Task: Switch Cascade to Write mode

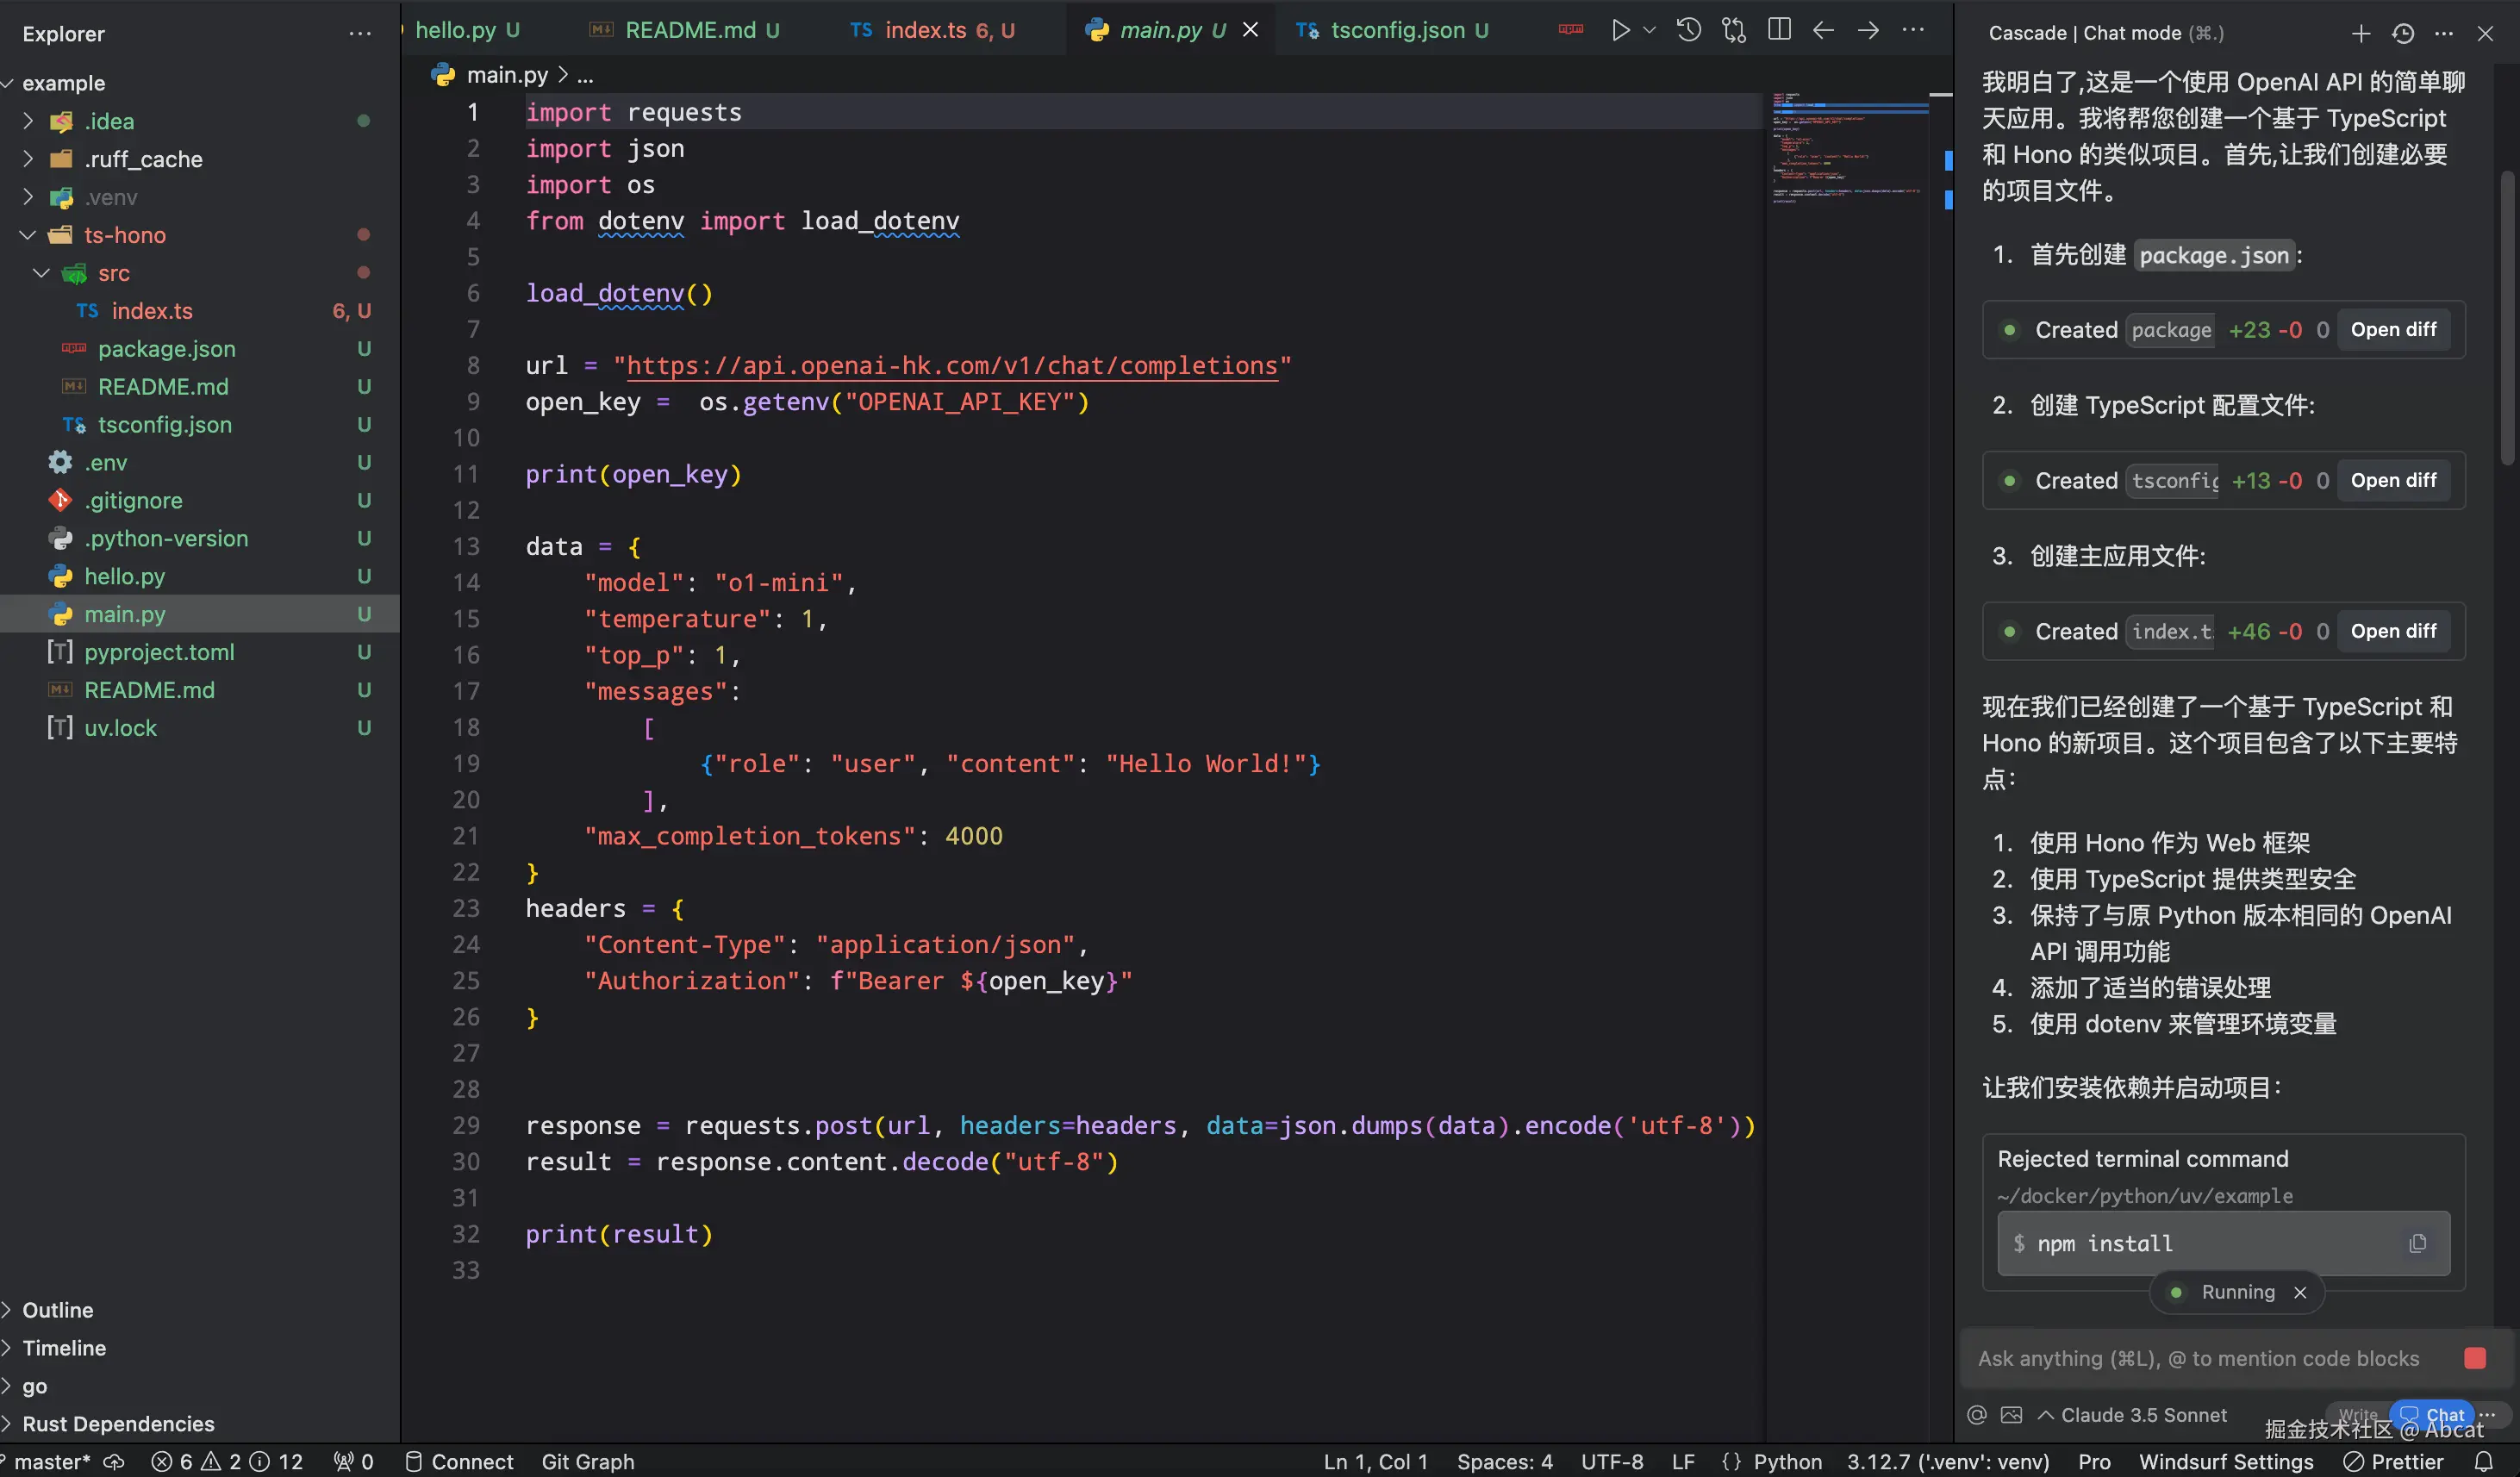Action: point(2357,1414)
